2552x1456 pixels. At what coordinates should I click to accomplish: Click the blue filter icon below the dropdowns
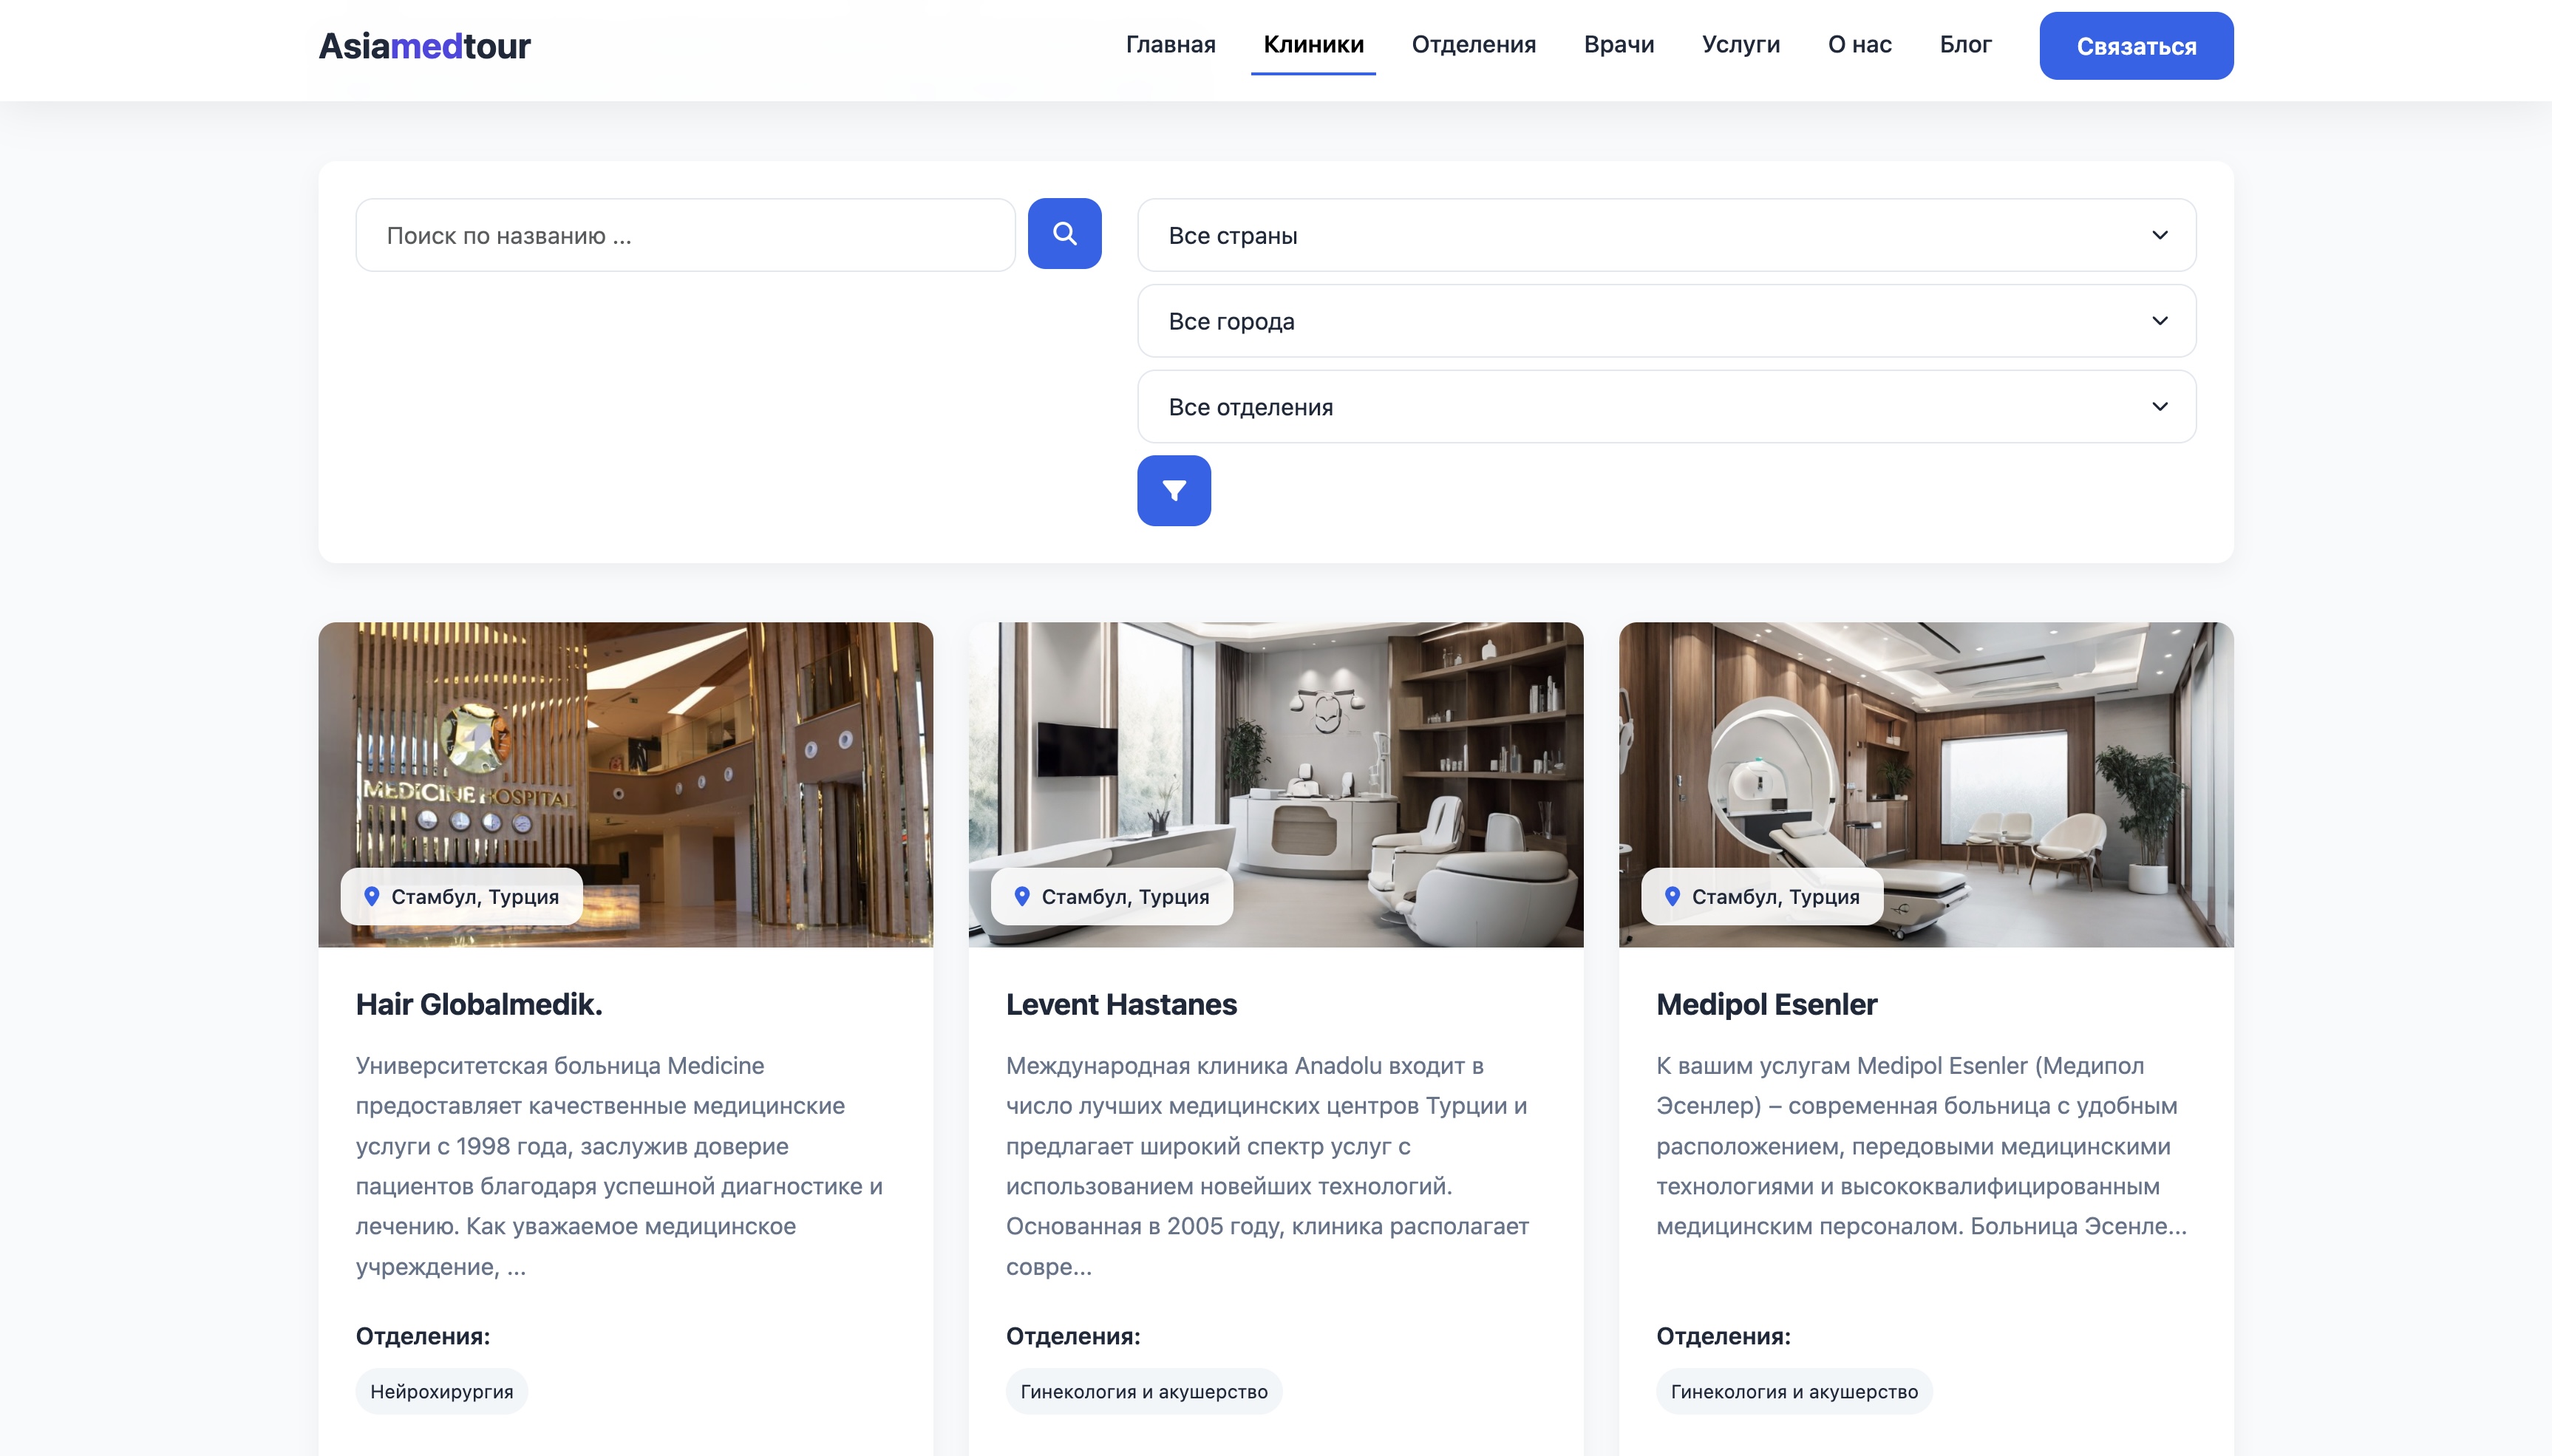pyautogui.click(x=1174, y=490)
